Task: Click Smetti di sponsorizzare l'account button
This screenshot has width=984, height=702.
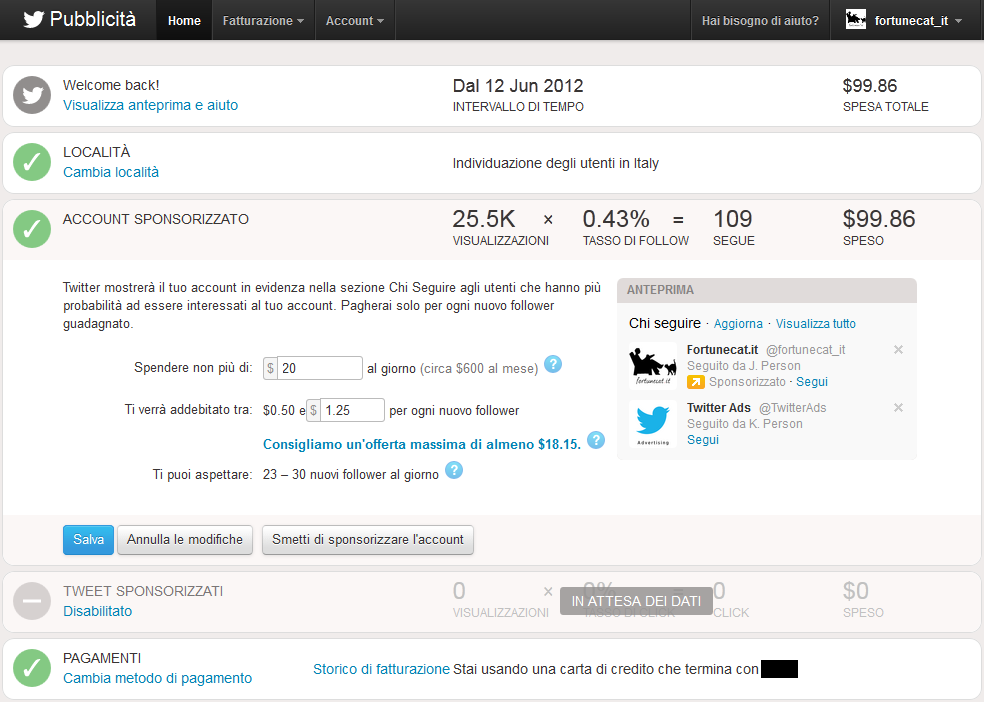Action: (x=368, y=540)
